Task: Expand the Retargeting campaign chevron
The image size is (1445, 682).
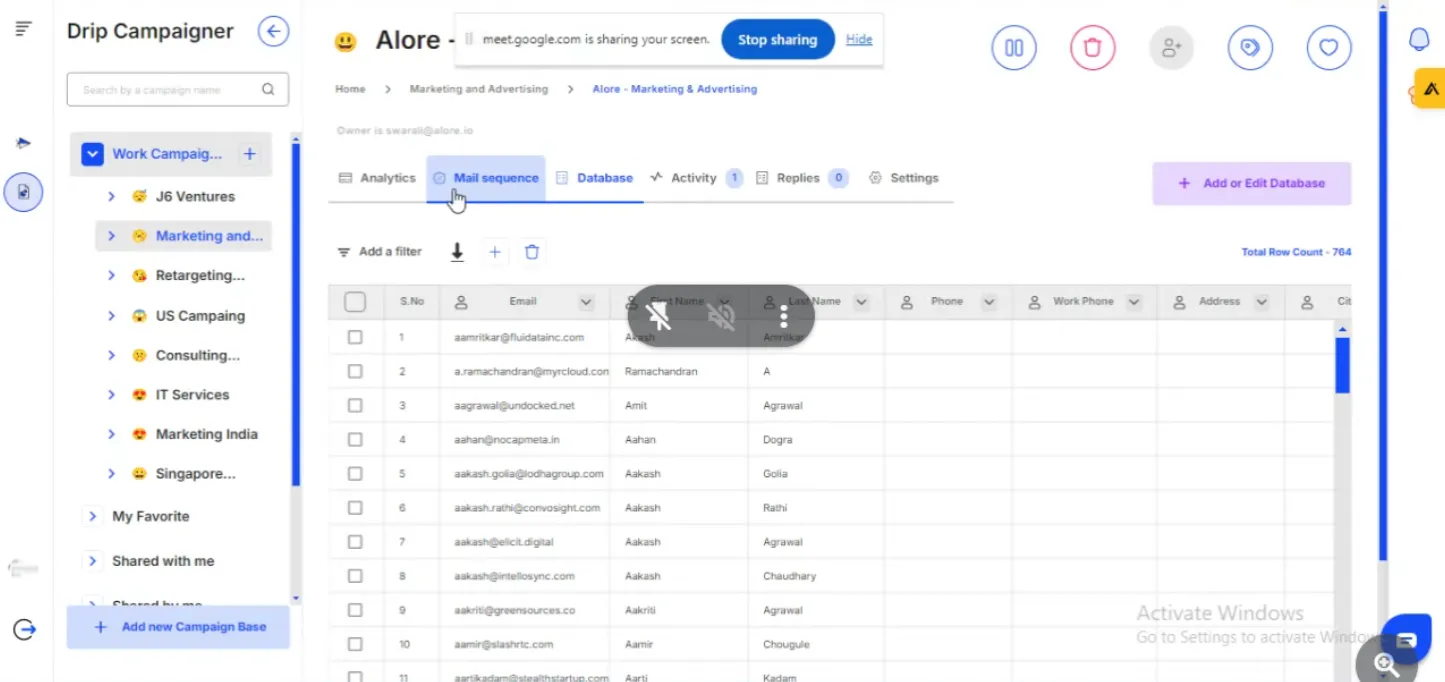Action: click(111, 276)
